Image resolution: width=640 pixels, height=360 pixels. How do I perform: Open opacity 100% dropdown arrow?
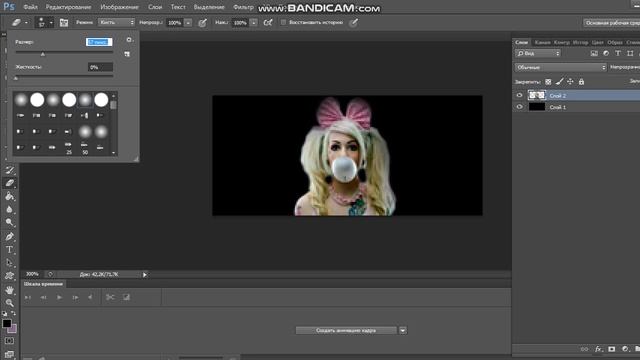click(x=188, y=23)
